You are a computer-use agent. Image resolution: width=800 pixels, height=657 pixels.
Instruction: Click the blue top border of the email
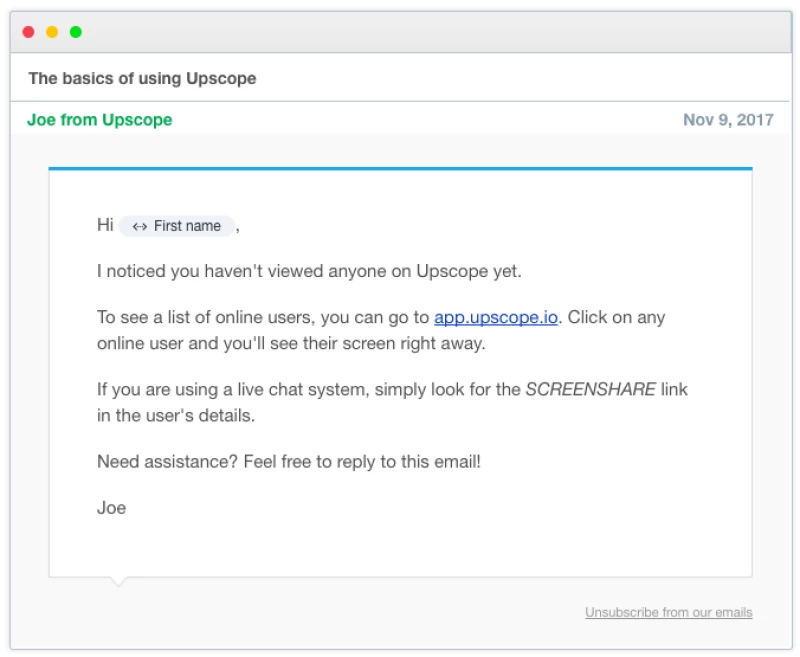(400, 169)
